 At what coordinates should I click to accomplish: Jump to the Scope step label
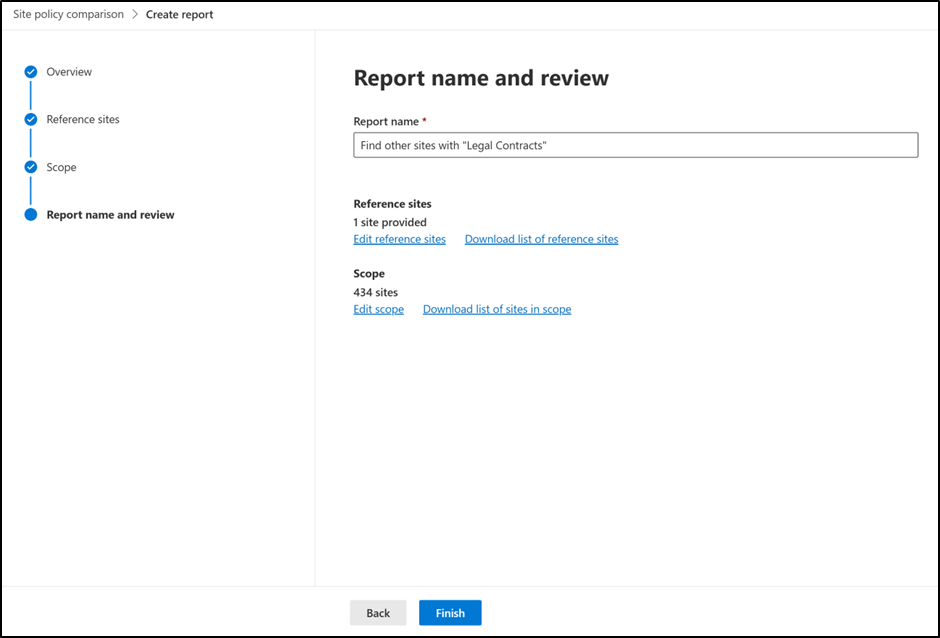coord(61,167)
